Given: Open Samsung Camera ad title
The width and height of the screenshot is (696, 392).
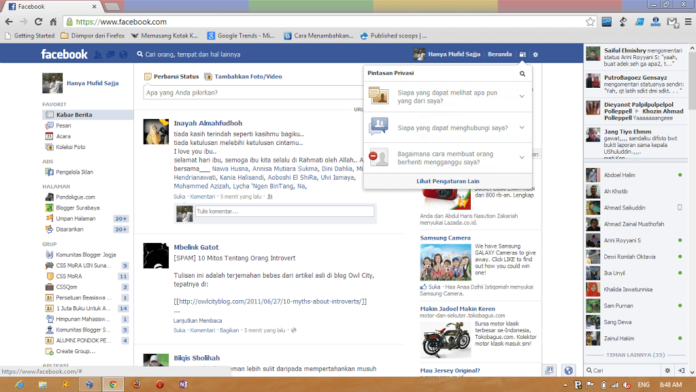Looking at the screenshot, I should 445,238.
